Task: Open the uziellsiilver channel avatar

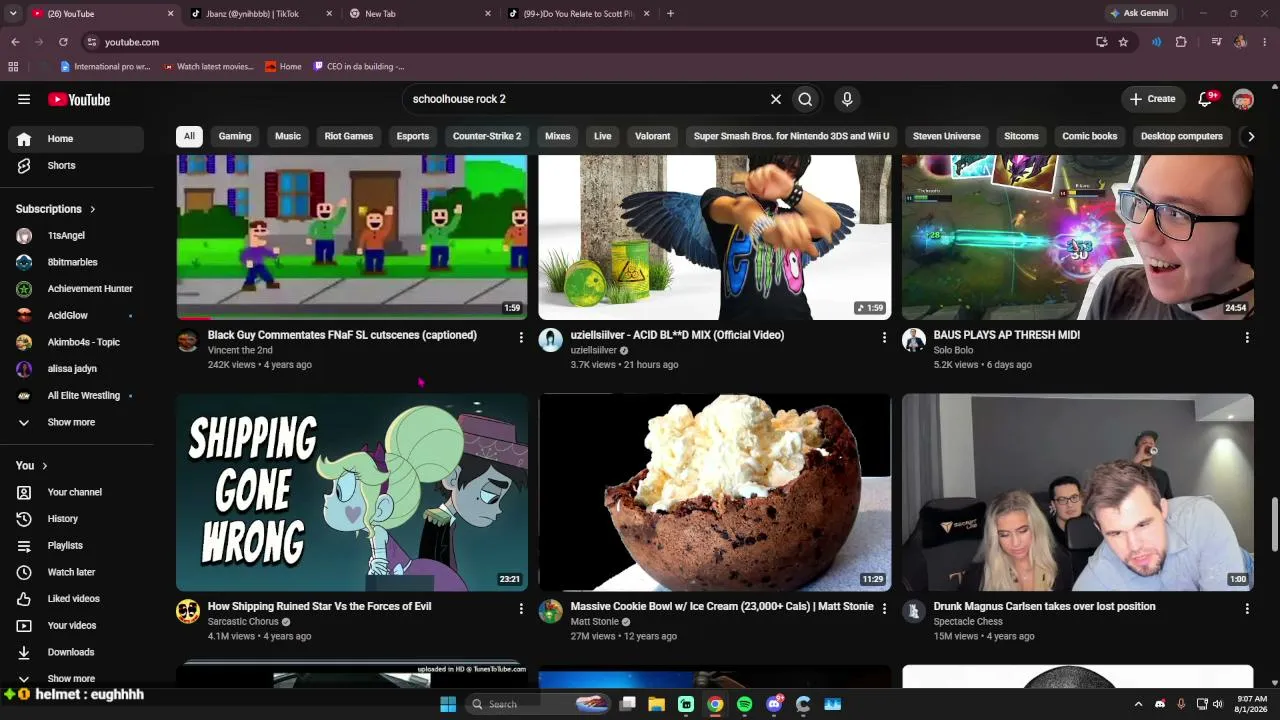Action: pyautogui.click(x=551, y=341)
